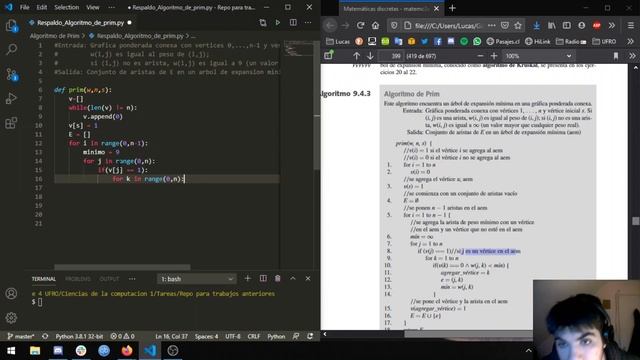
Task: Close the terminal panel
Action: tap(308, 278)
